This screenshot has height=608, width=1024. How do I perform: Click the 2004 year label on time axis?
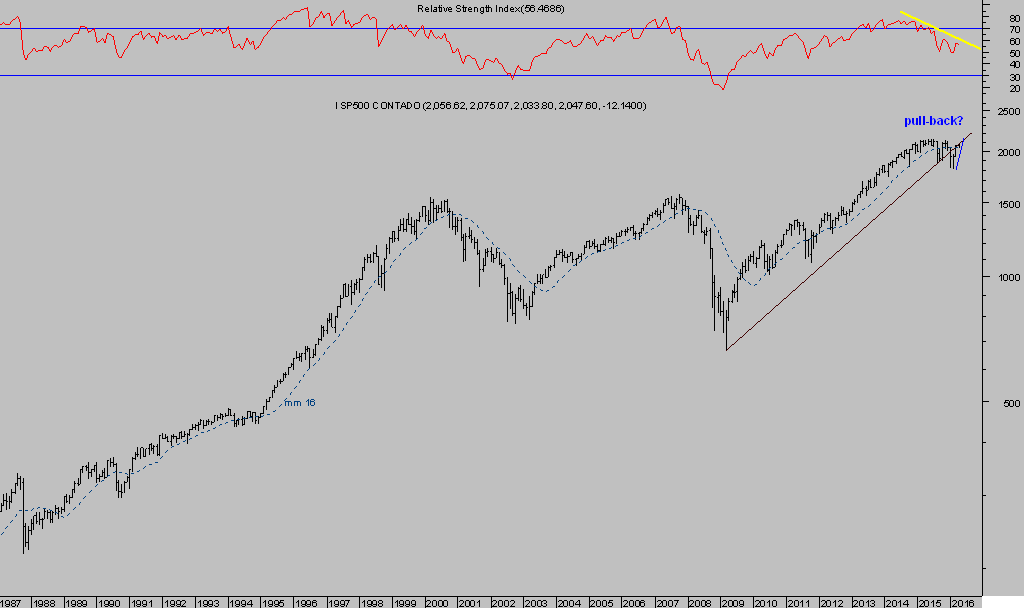coord(568,603)
